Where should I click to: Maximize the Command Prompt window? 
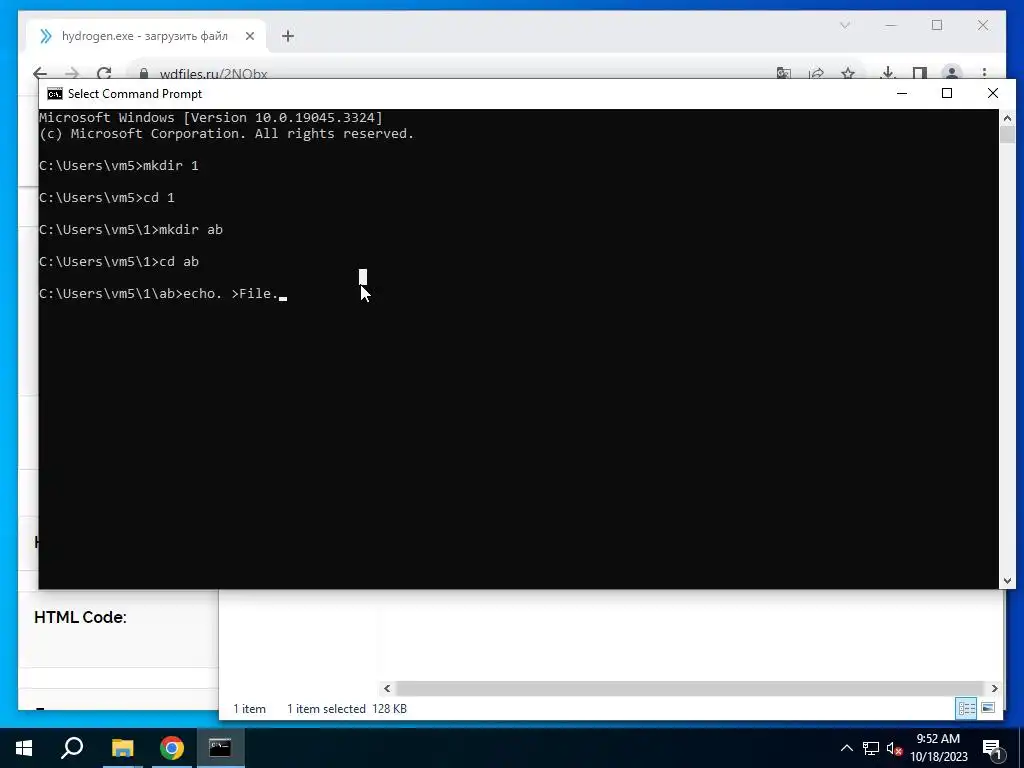pyautogui.click(x=947, y=93)
